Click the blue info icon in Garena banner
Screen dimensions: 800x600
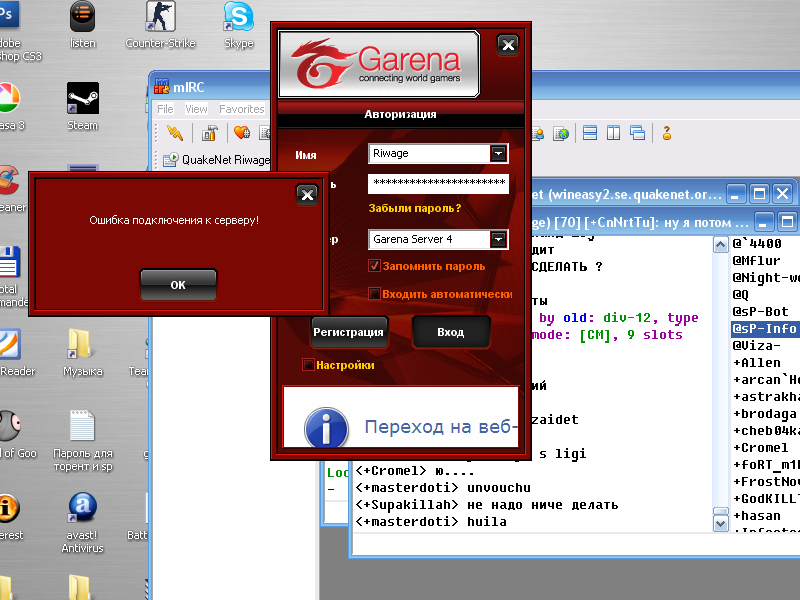326,428
